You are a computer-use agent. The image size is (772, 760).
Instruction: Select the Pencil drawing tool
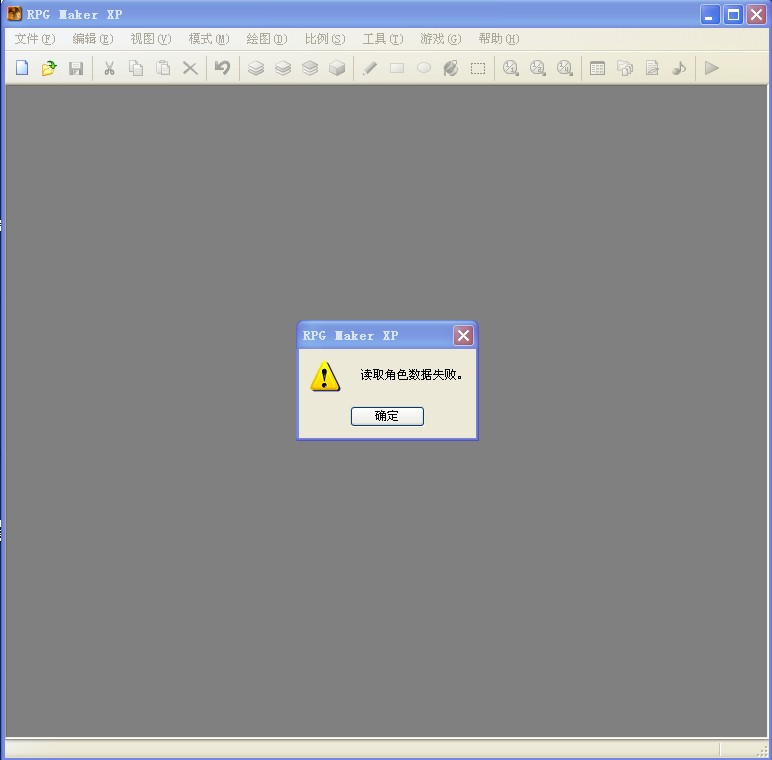(370, 68)
